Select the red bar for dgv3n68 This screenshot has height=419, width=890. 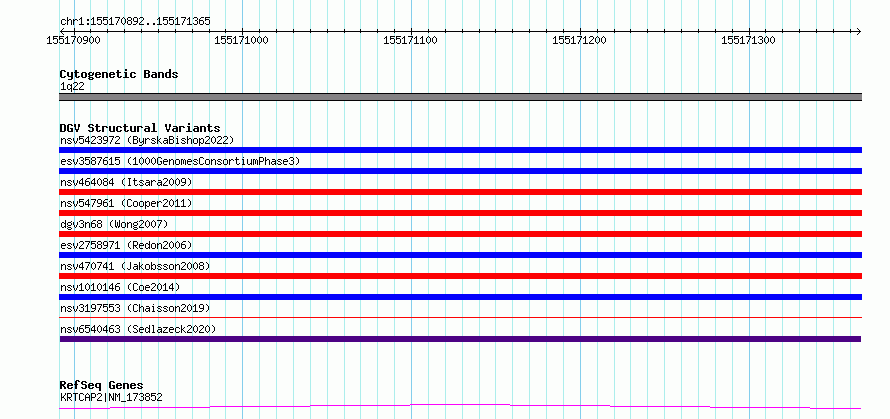[460, 234]
